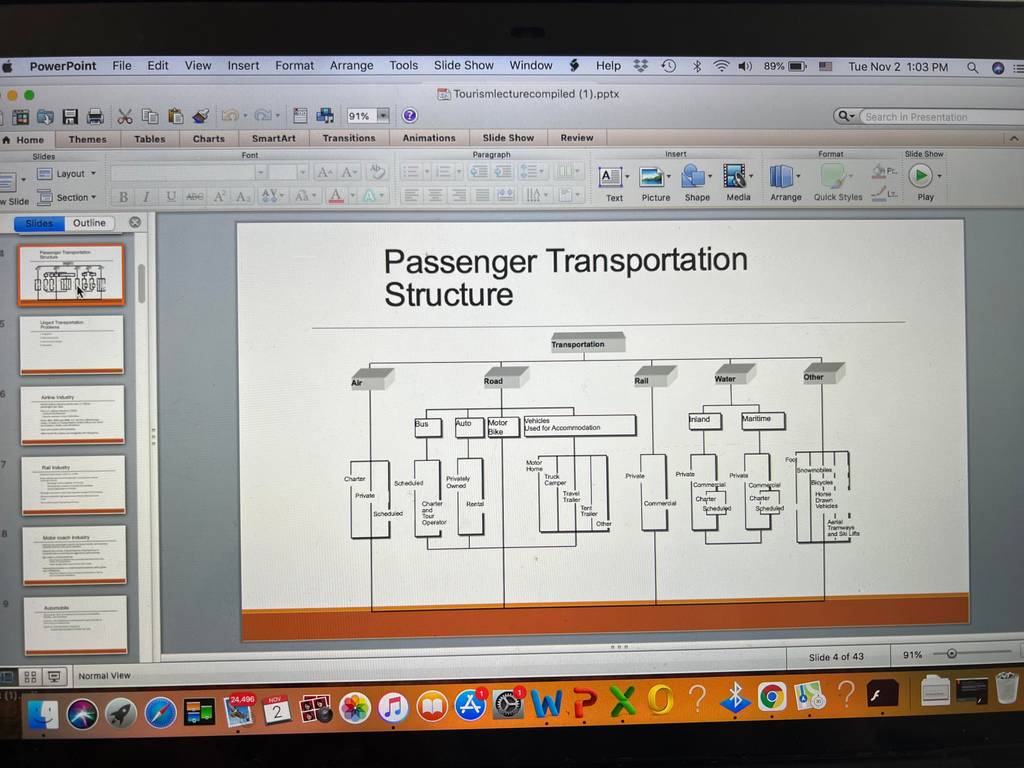Open Chrome from the Dock
This screenshot has width=1024, height=768.
pyautogui.click(x=771, y=697)
